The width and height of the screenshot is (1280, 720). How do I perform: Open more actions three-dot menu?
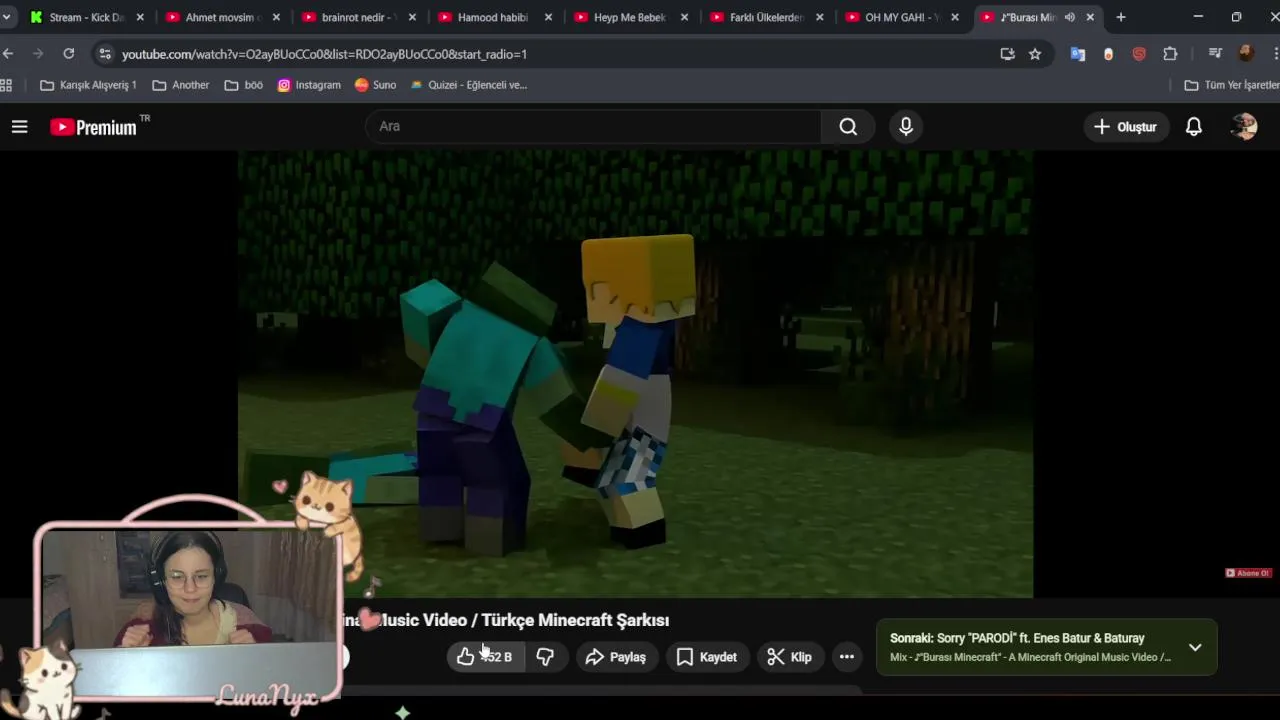coord(847,657)
